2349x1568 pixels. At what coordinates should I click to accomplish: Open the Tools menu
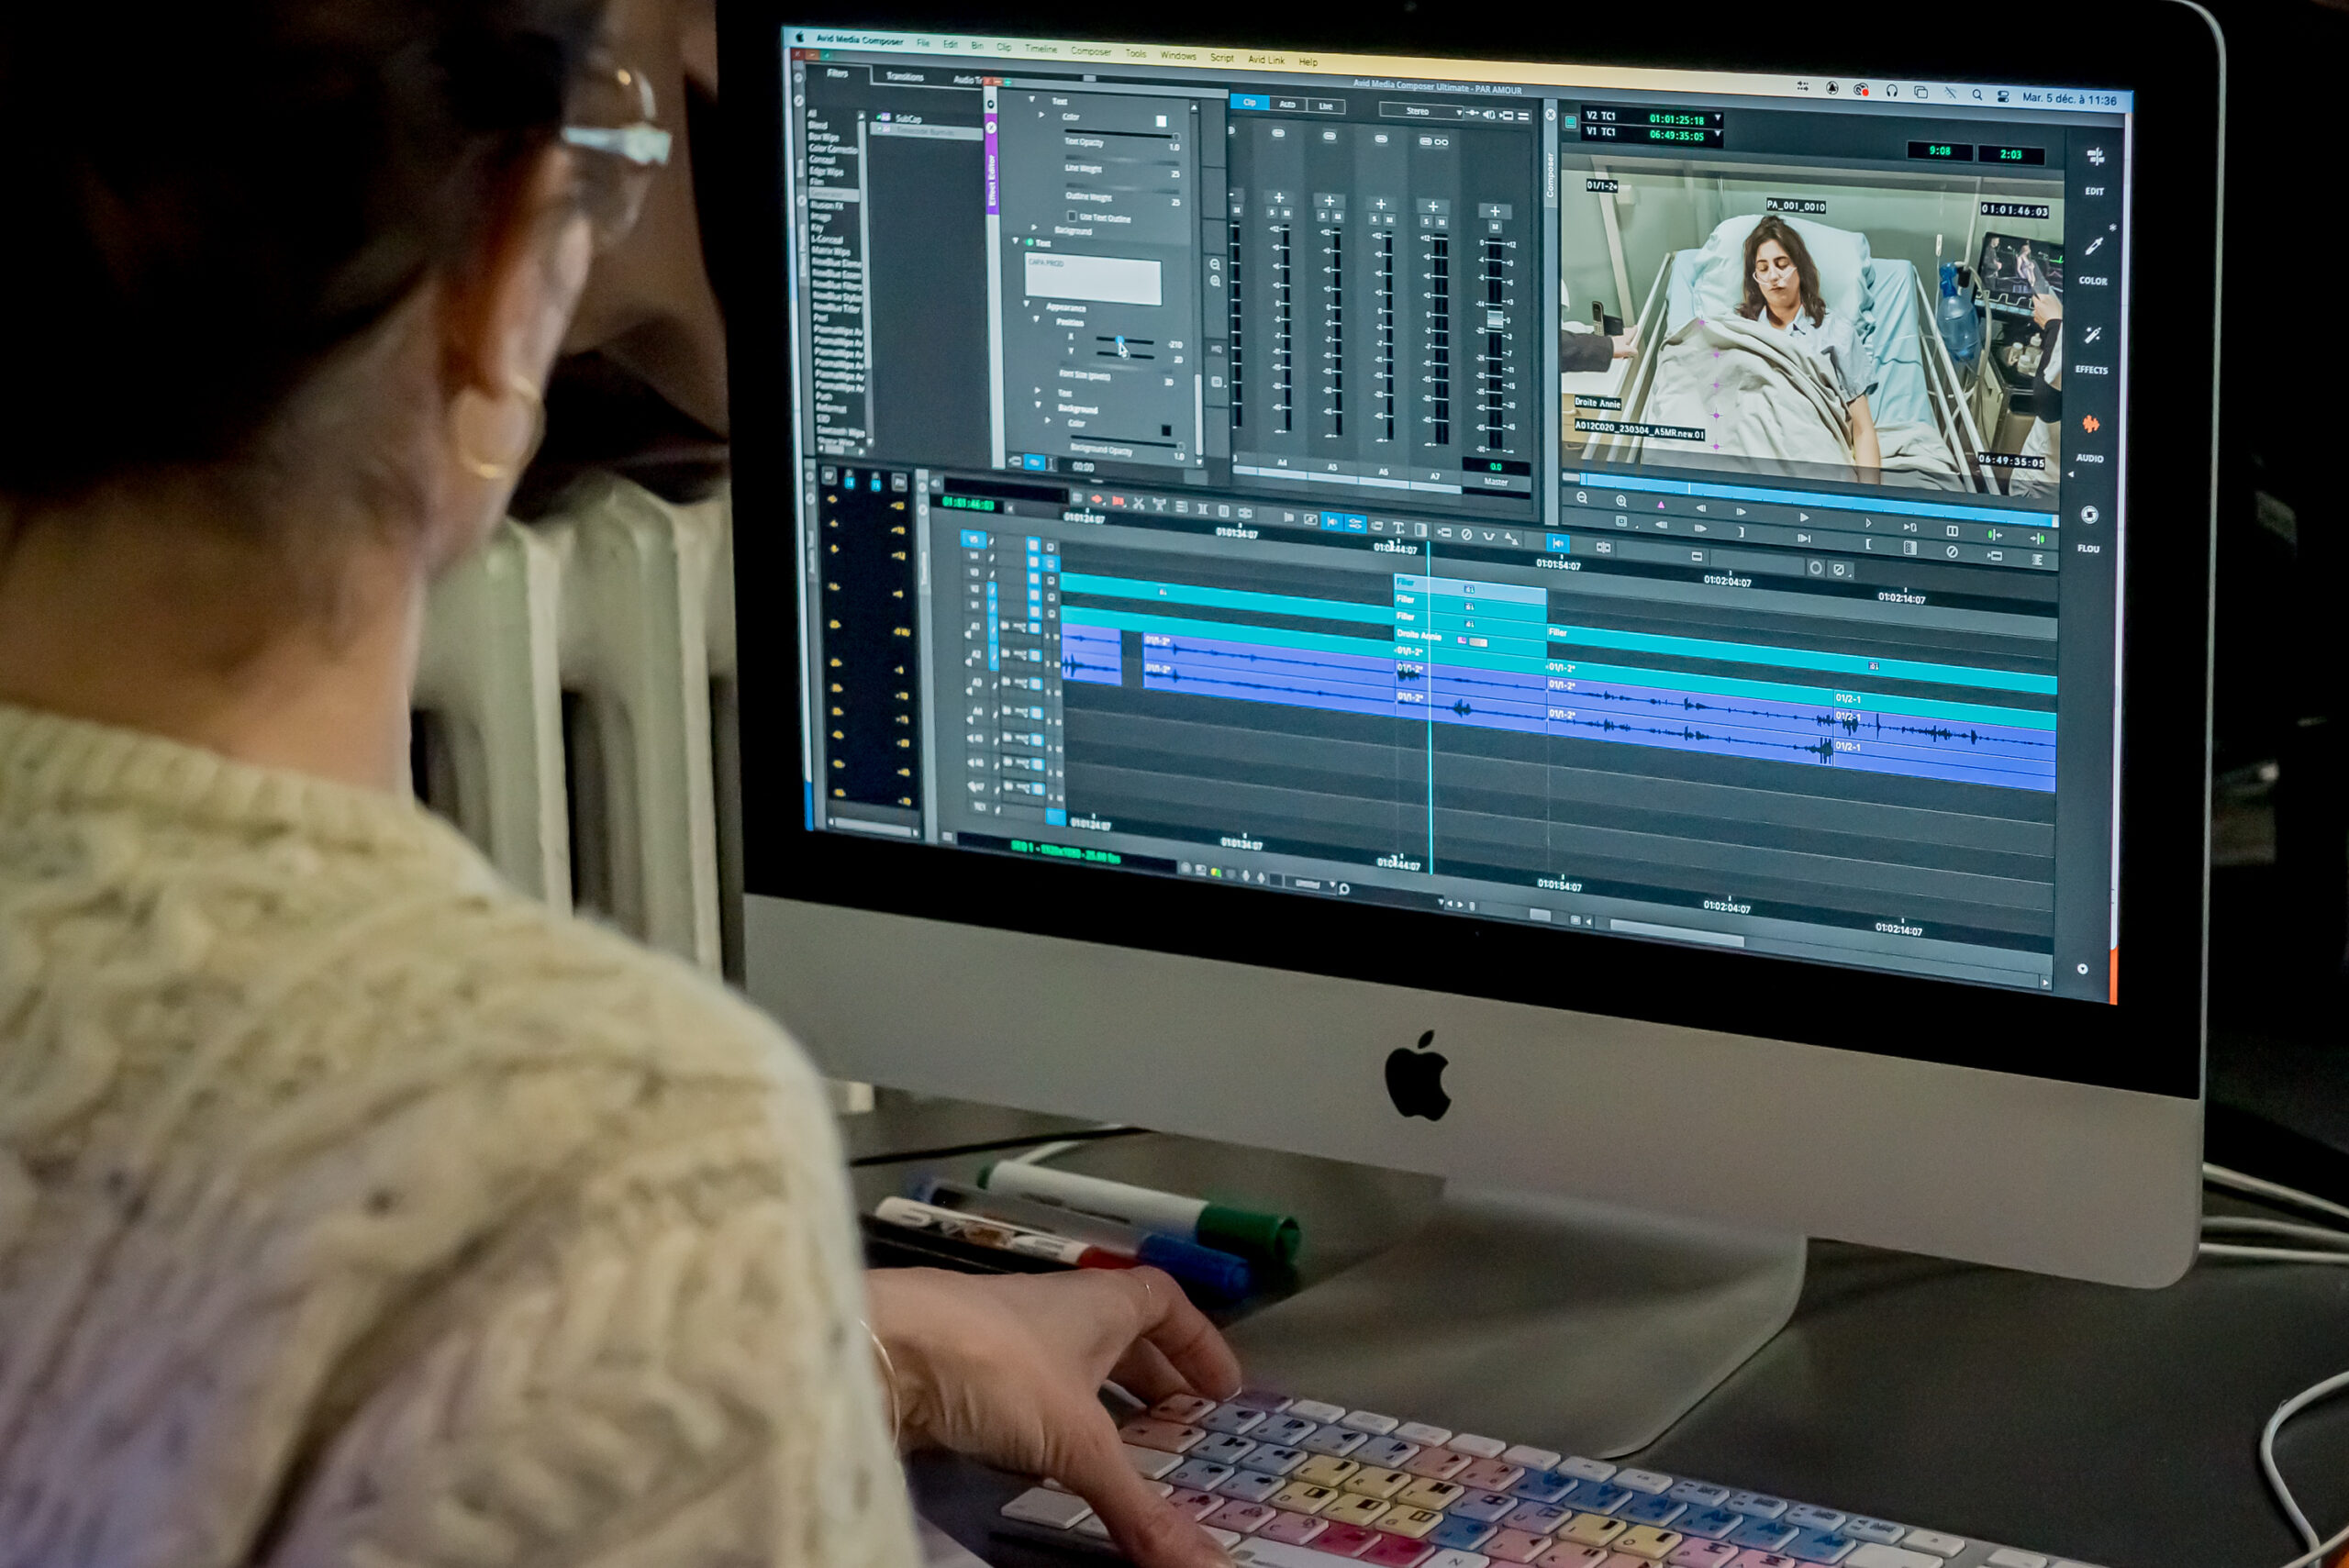click(x=1136, y=53)
